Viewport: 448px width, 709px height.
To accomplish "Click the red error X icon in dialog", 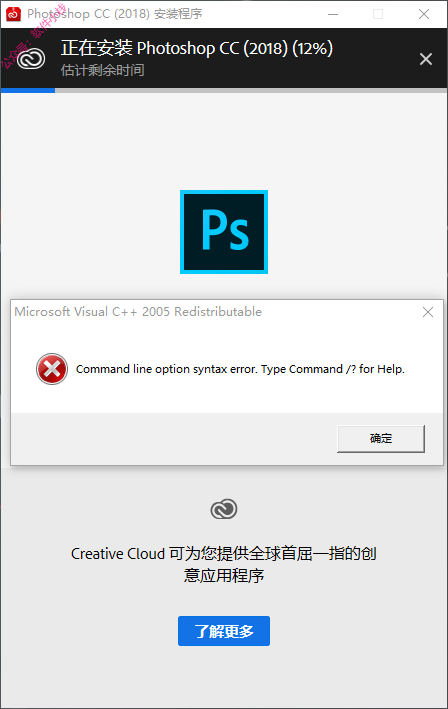I will click(x=52, y=369).
